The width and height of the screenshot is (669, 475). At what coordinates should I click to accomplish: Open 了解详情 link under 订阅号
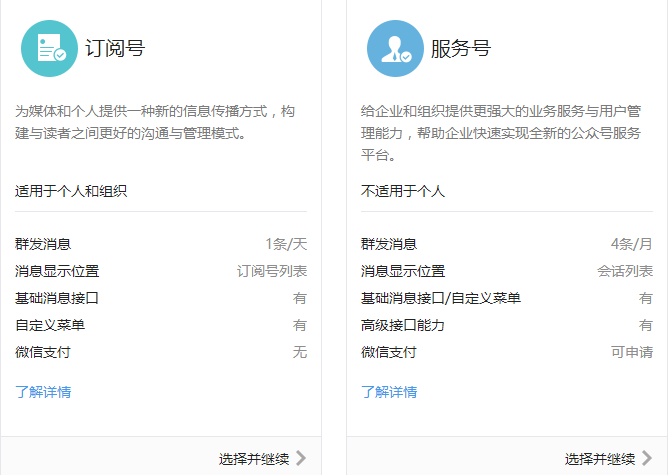(43, 392)
